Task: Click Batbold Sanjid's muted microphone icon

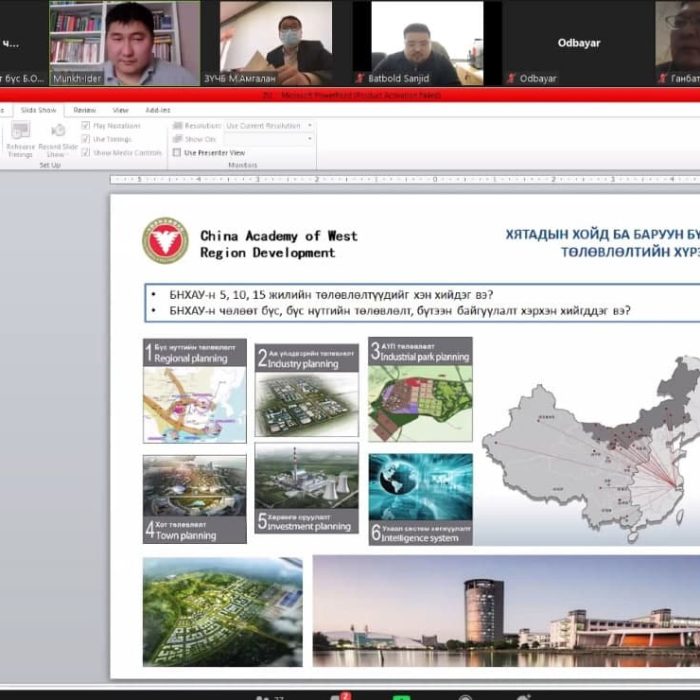Action: tap(361, 77)
